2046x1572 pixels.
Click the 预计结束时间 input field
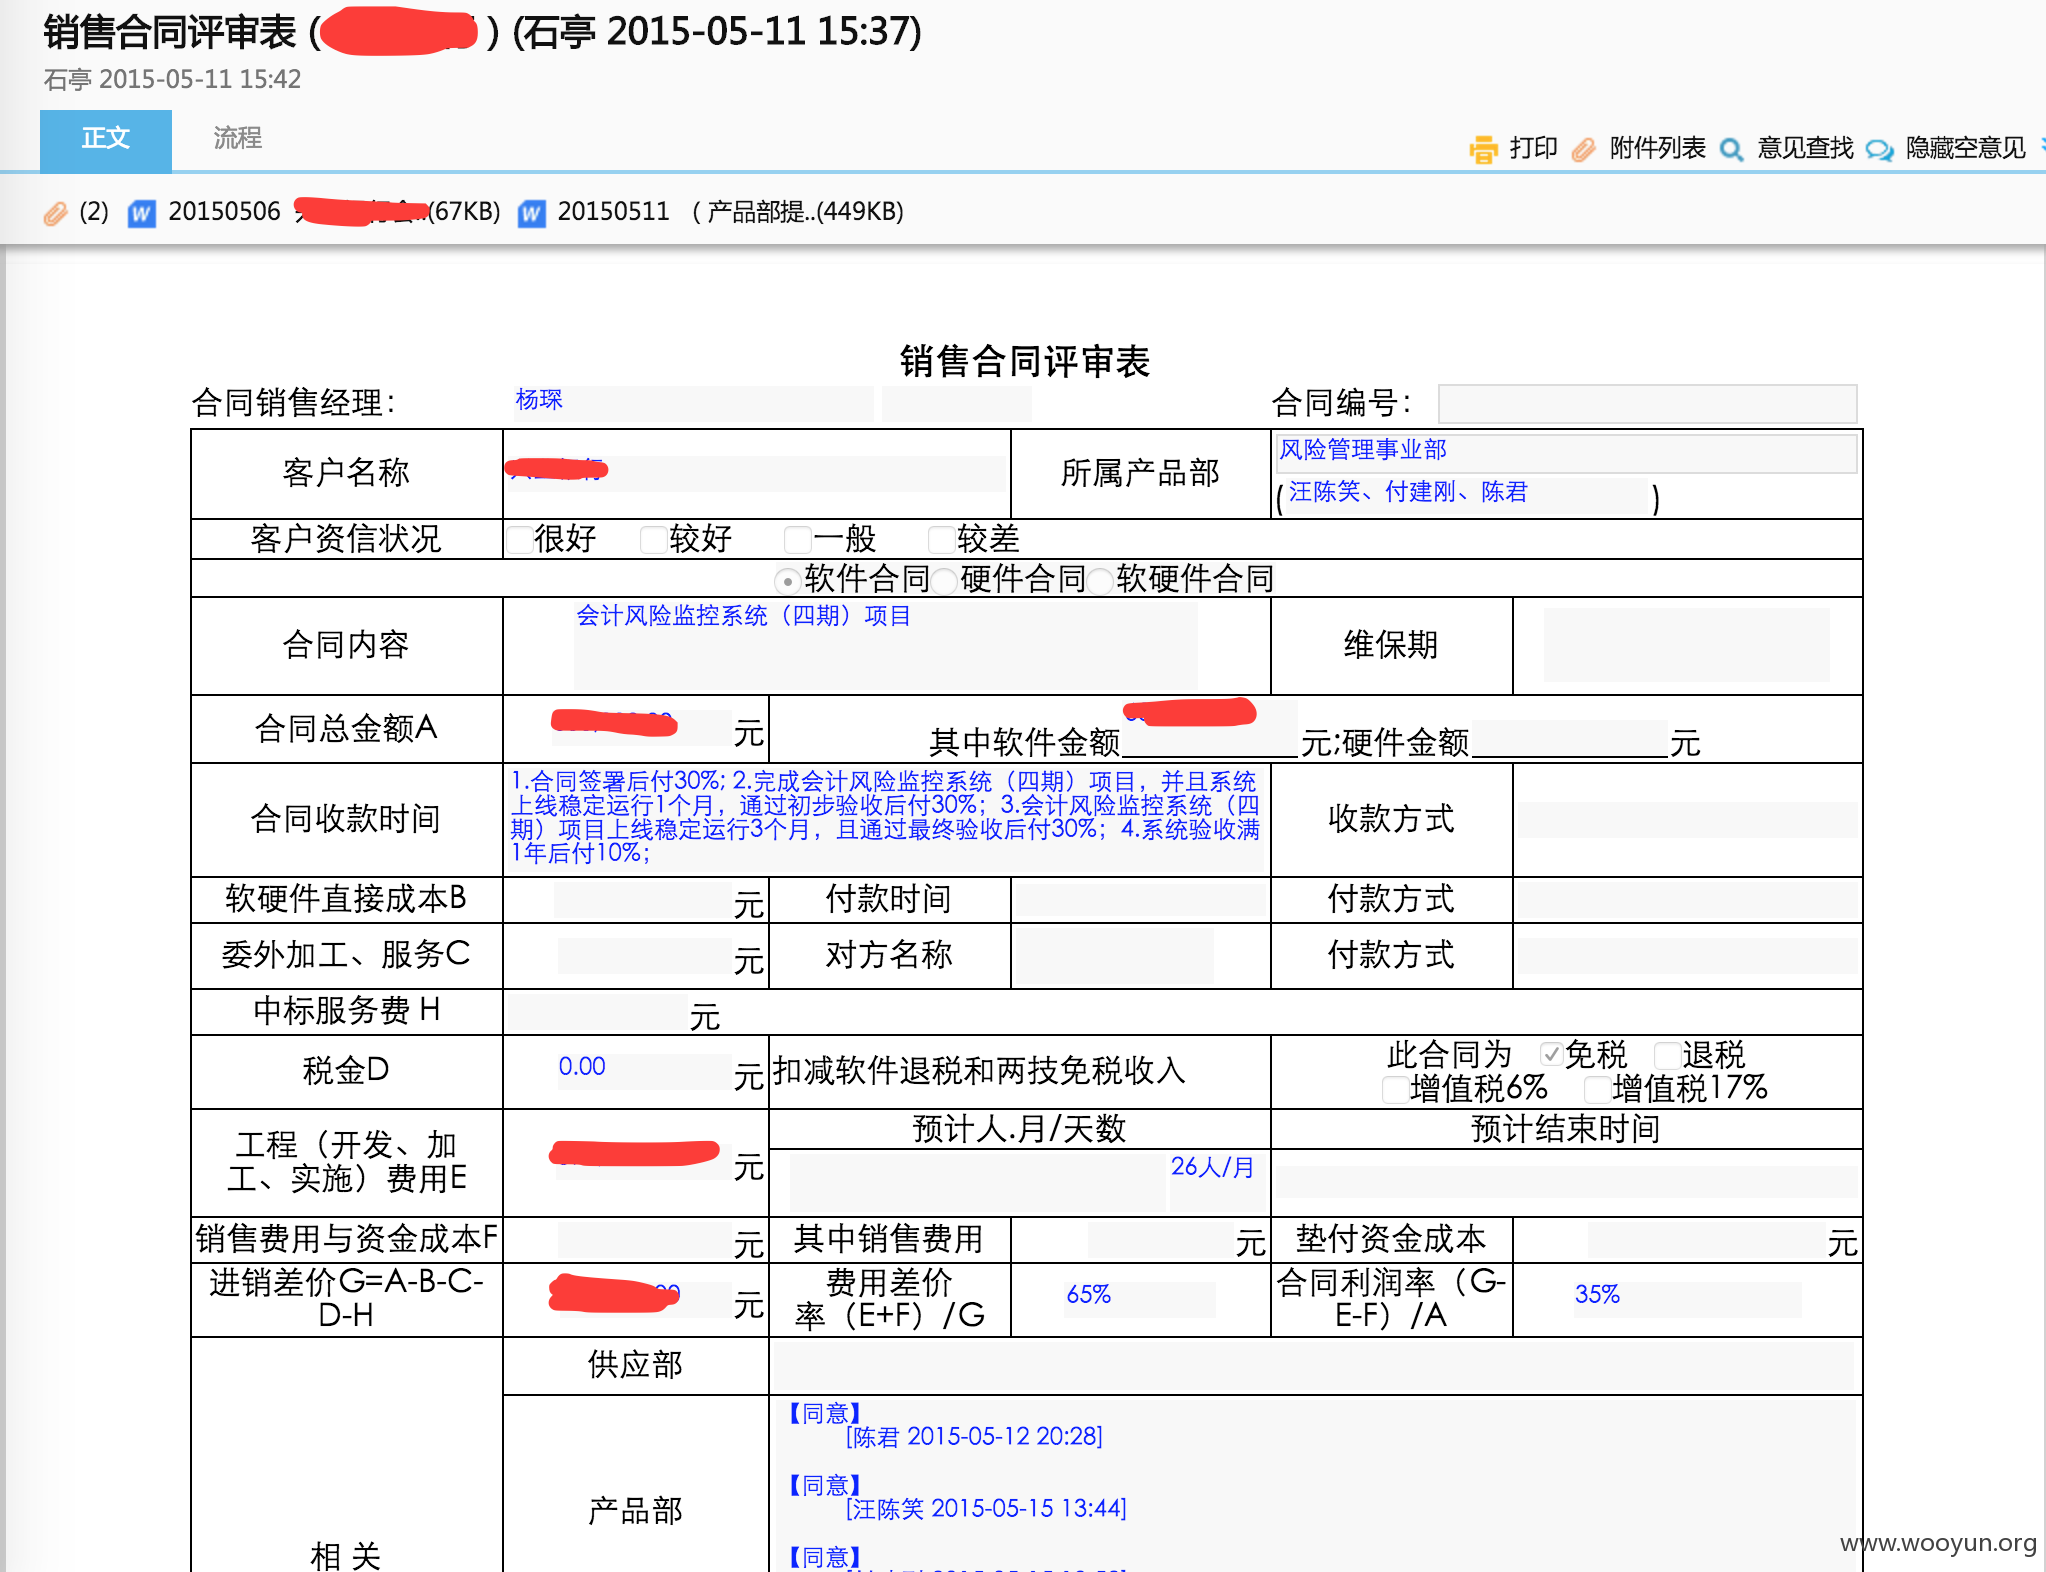pos(1566,1182)
